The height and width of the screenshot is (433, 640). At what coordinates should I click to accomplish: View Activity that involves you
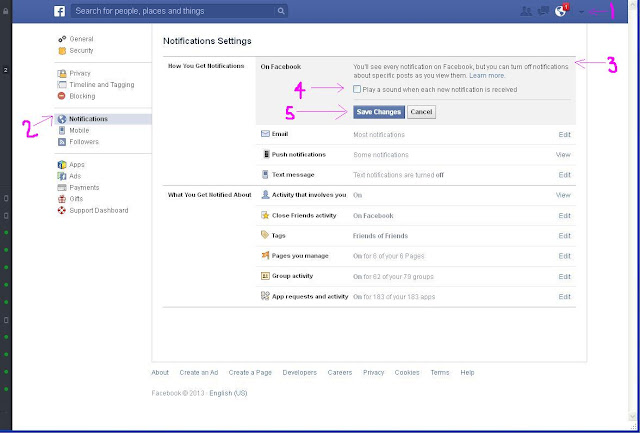pyautogui.click(x=563, y=195)
